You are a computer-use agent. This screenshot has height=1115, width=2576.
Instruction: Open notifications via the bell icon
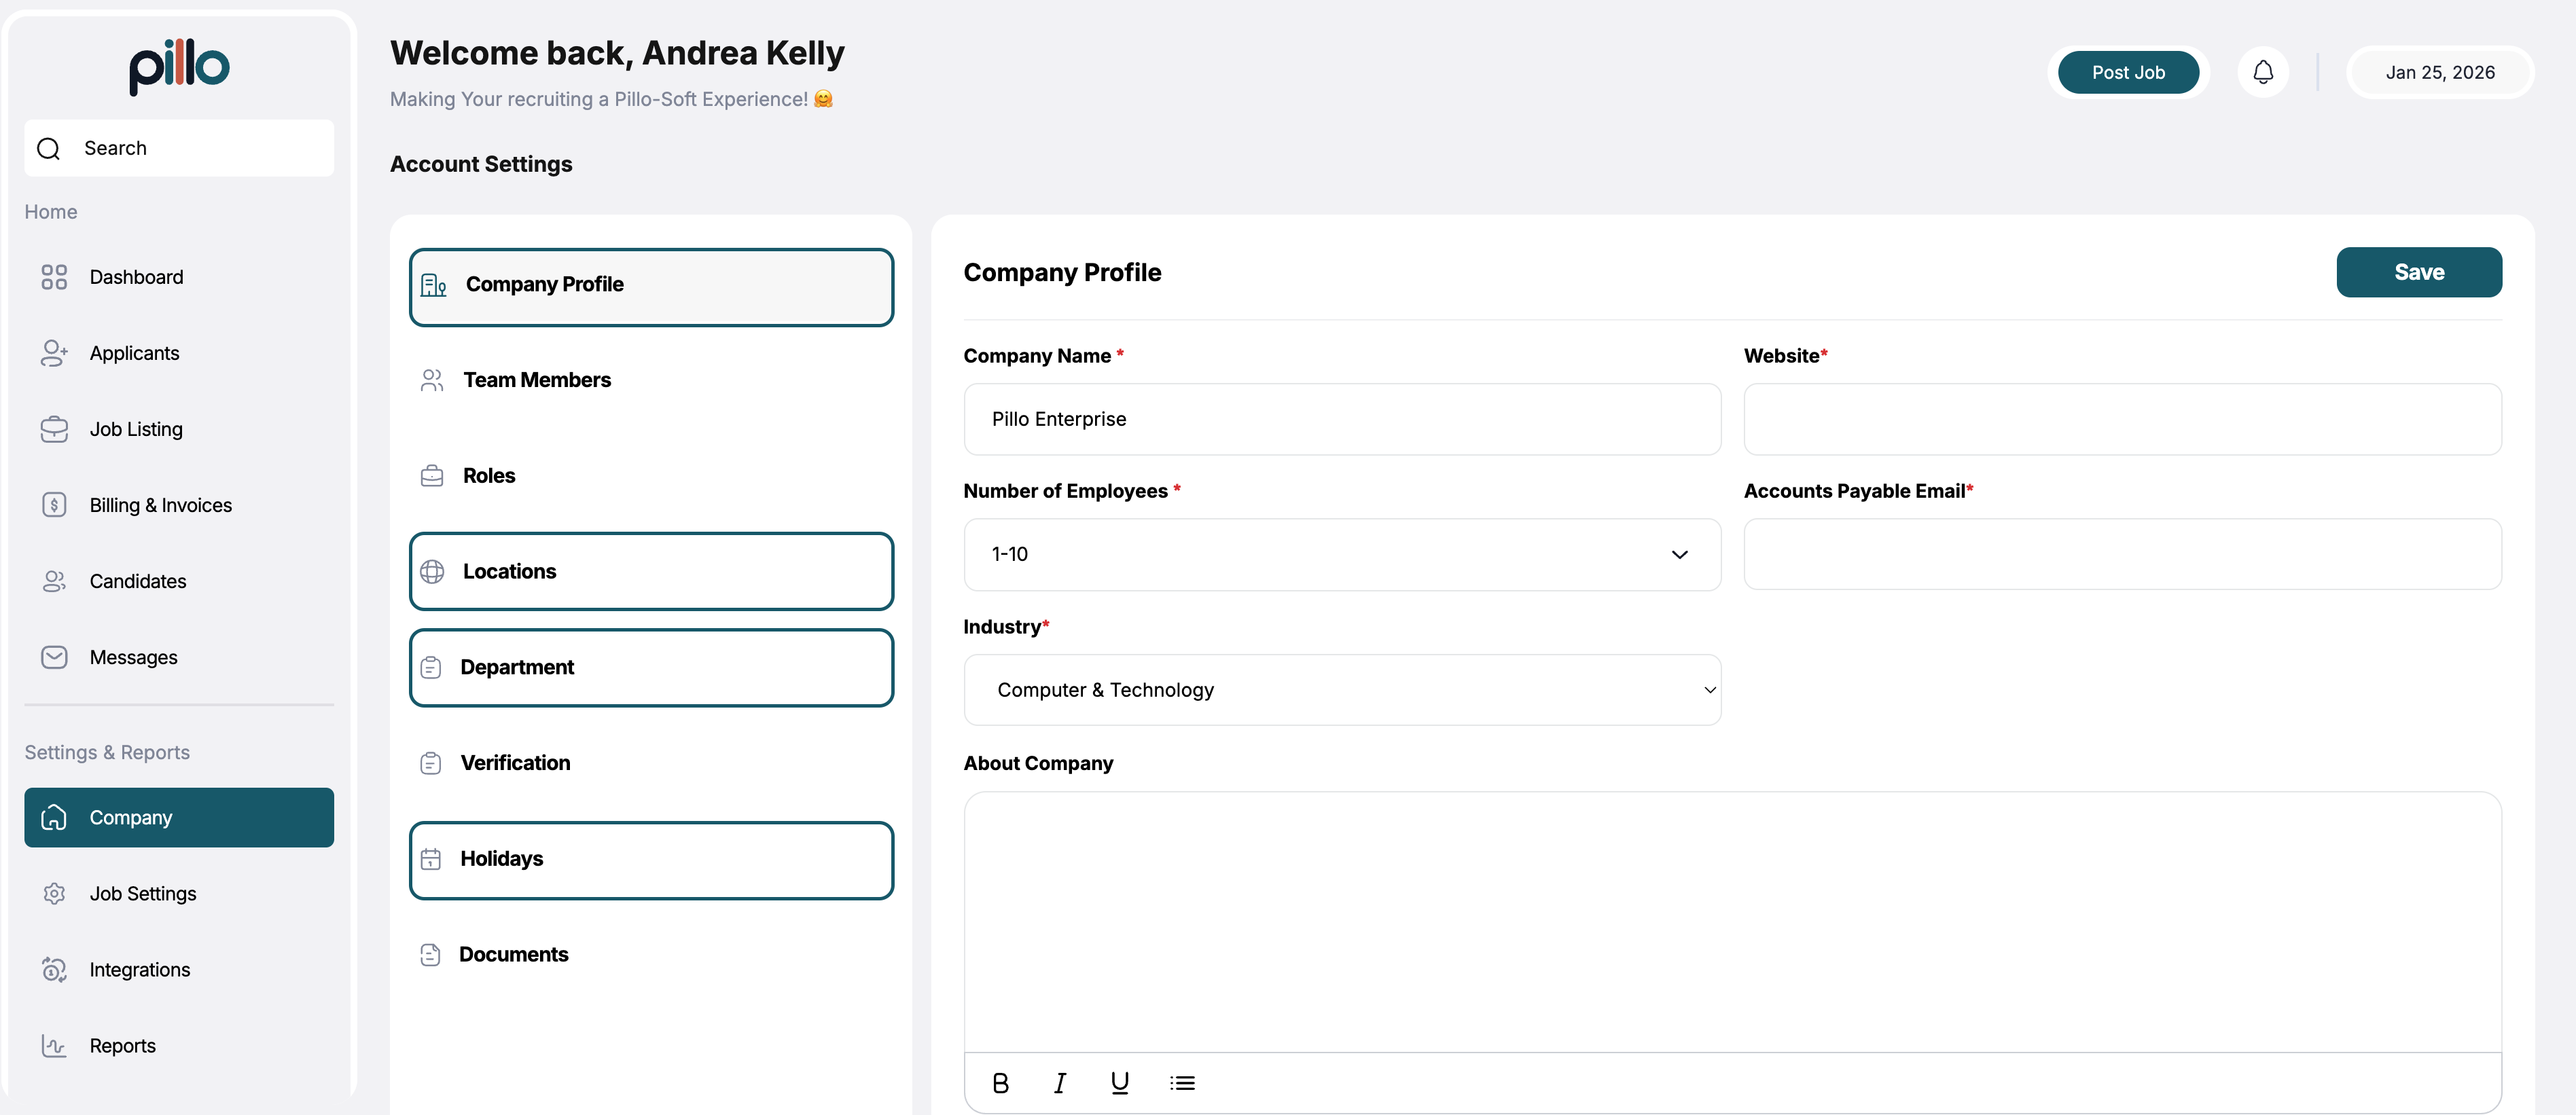click(x=2263, y=72)
